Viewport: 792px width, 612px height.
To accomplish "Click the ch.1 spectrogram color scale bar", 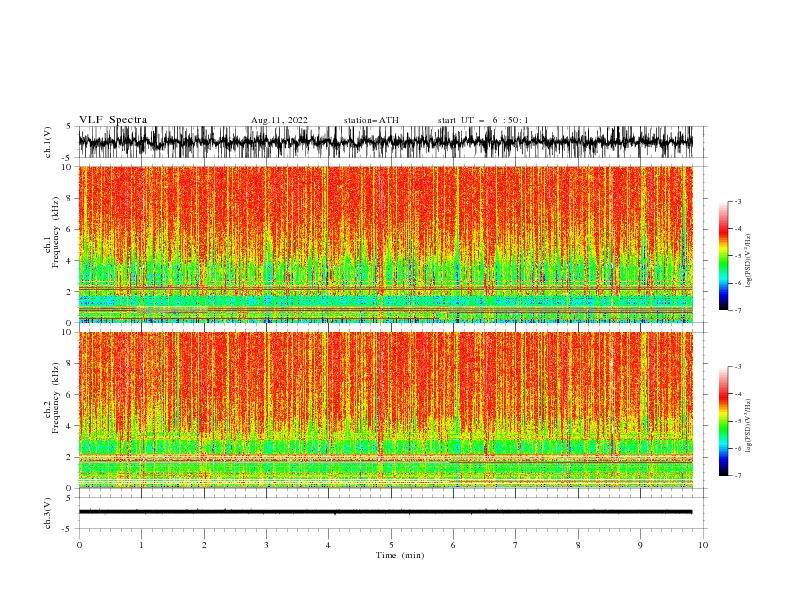I will pos(723,256).
